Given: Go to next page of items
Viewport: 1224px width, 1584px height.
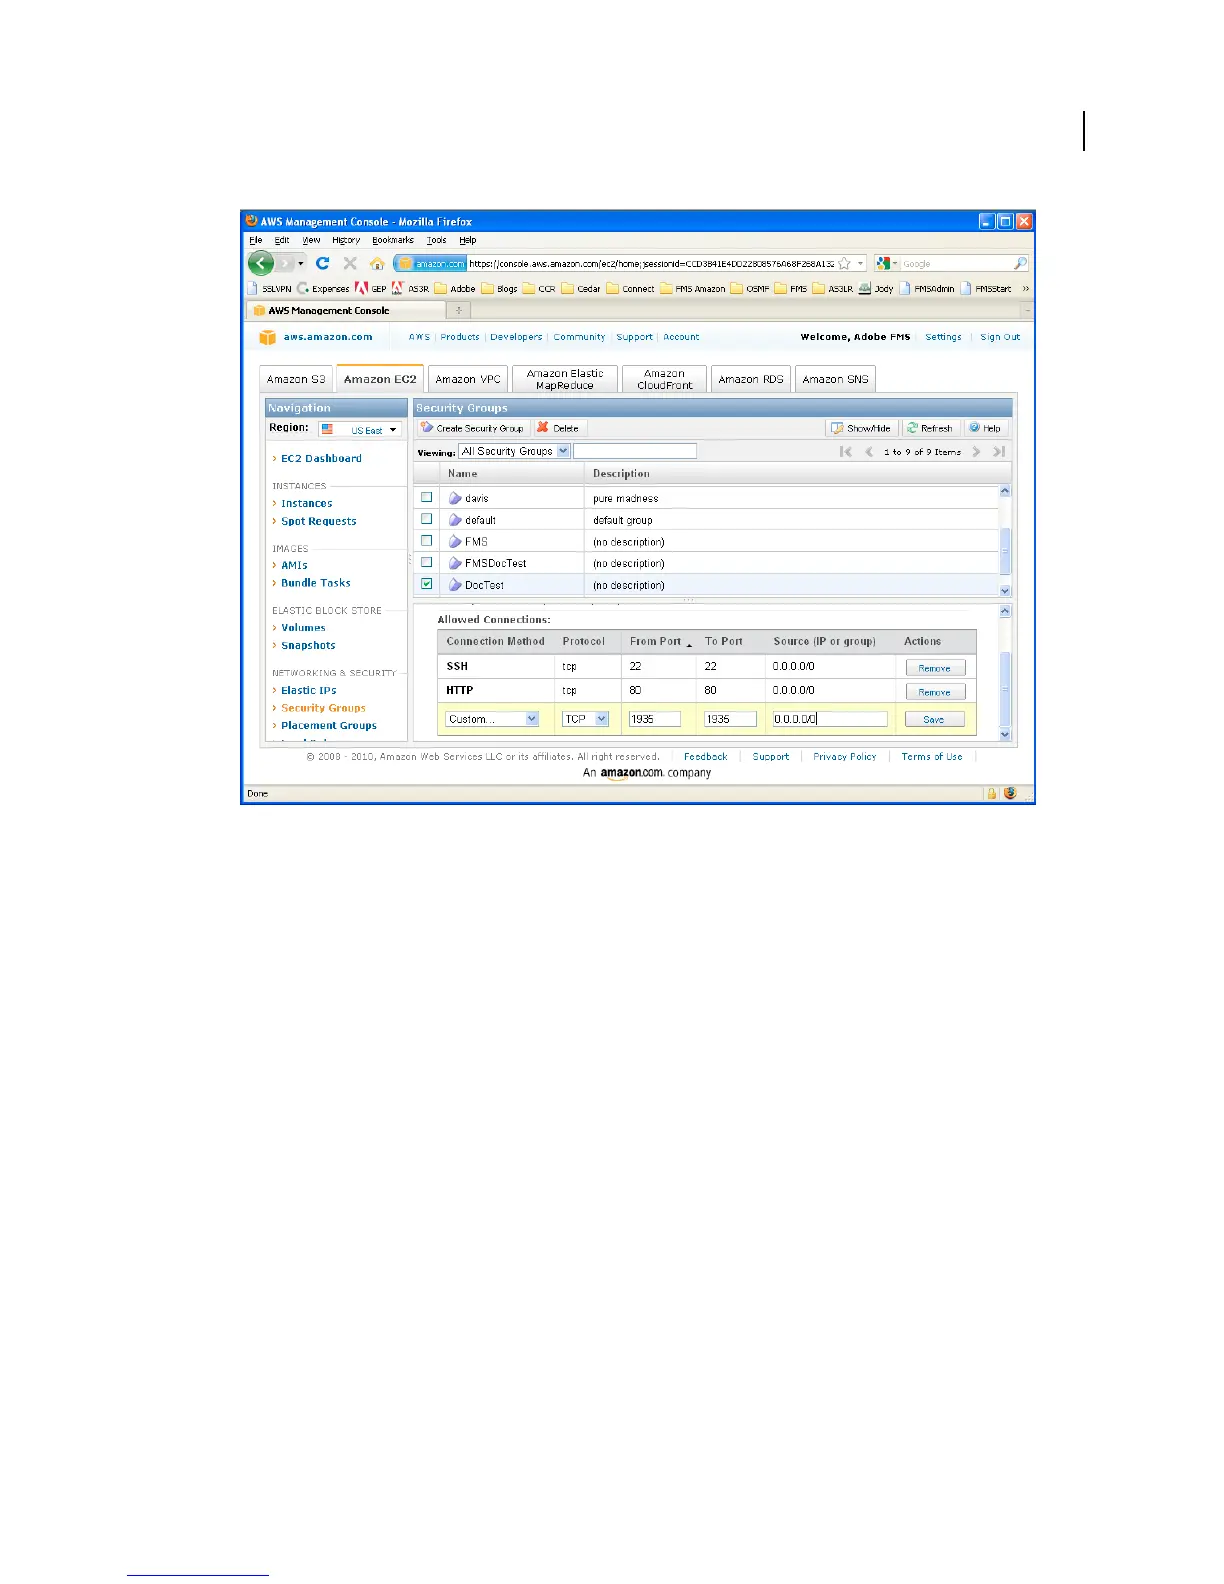Looking at the screenshot, I should [x=976, y=452].
